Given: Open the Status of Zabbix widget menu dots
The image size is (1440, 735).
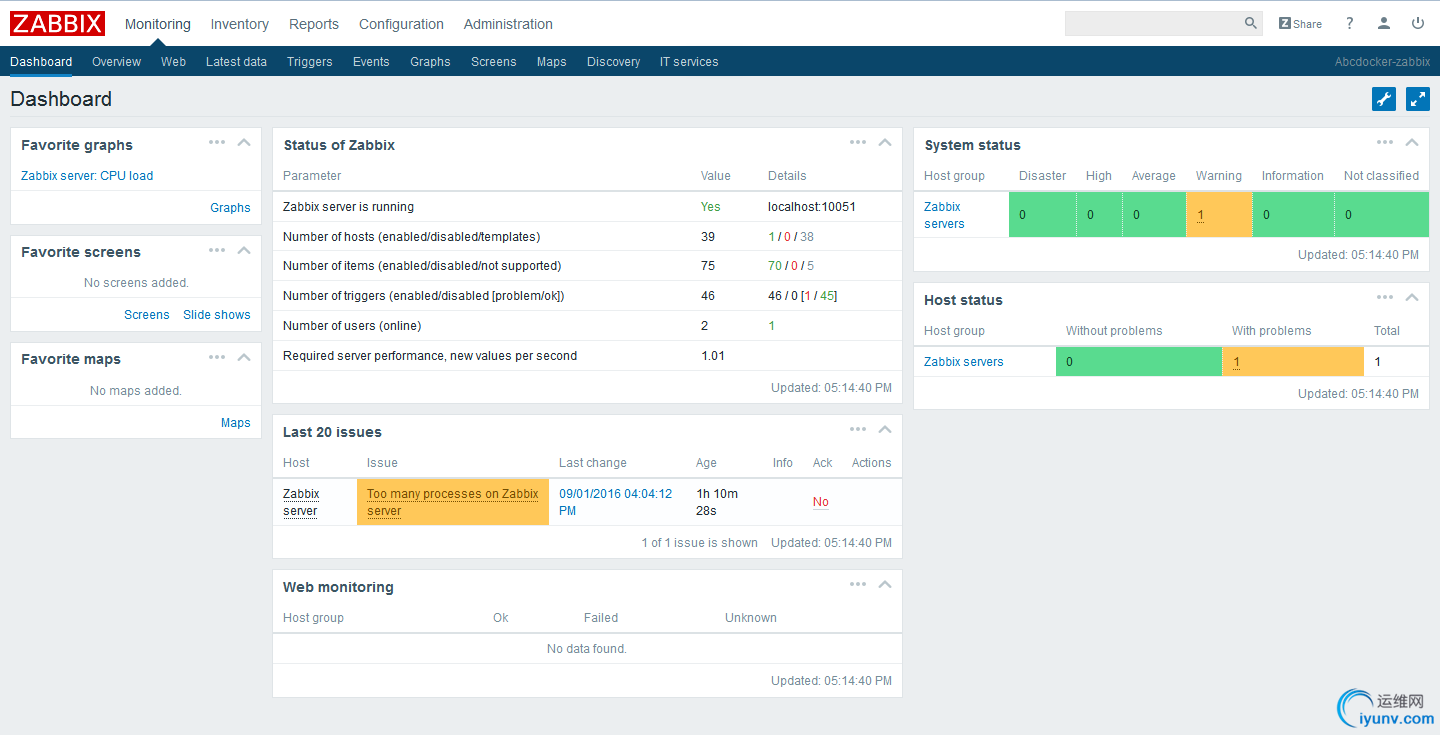Looking at the screenshot, I should [858, 142].
